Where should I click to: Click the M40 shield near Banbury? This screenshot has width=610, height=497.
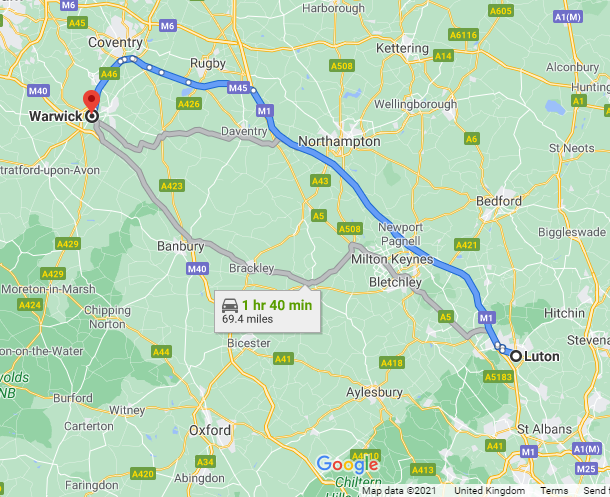click(197, 269)
